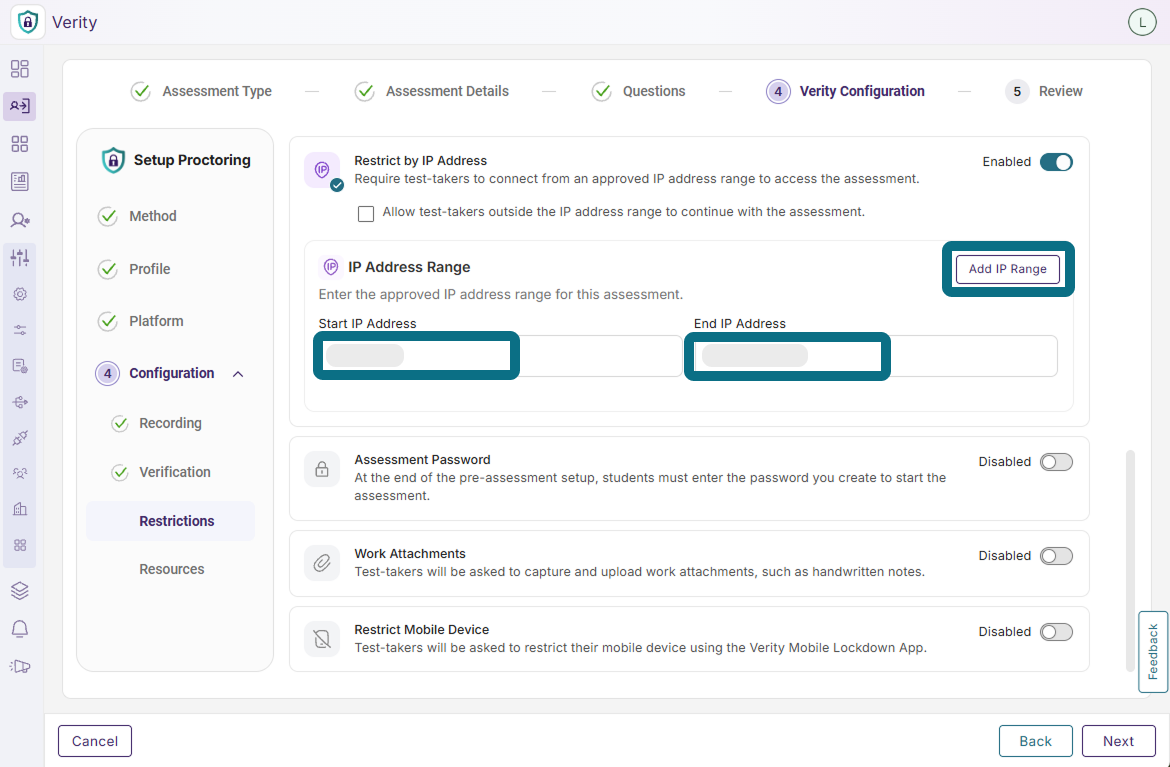1170x767 pixels.
Task: Click the Verity shield logo in header
Action: 28,22
